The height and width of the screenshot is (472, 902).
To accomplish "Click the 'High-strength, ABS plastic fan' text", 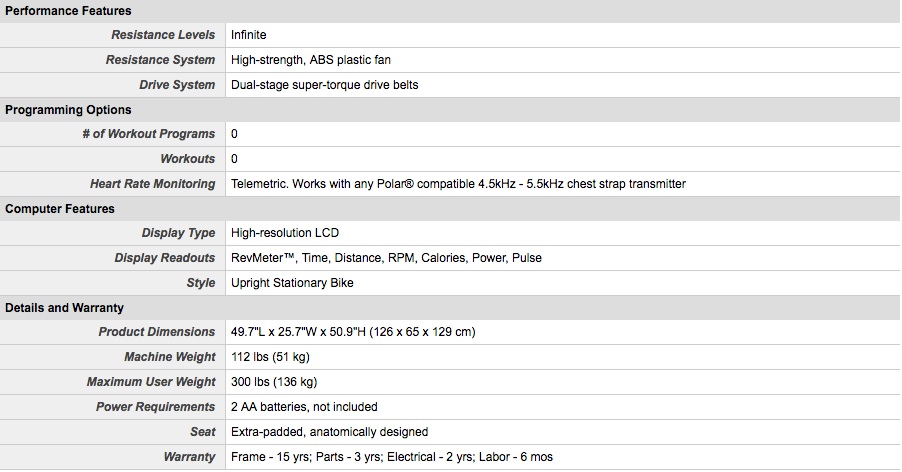I will point(310,60).
